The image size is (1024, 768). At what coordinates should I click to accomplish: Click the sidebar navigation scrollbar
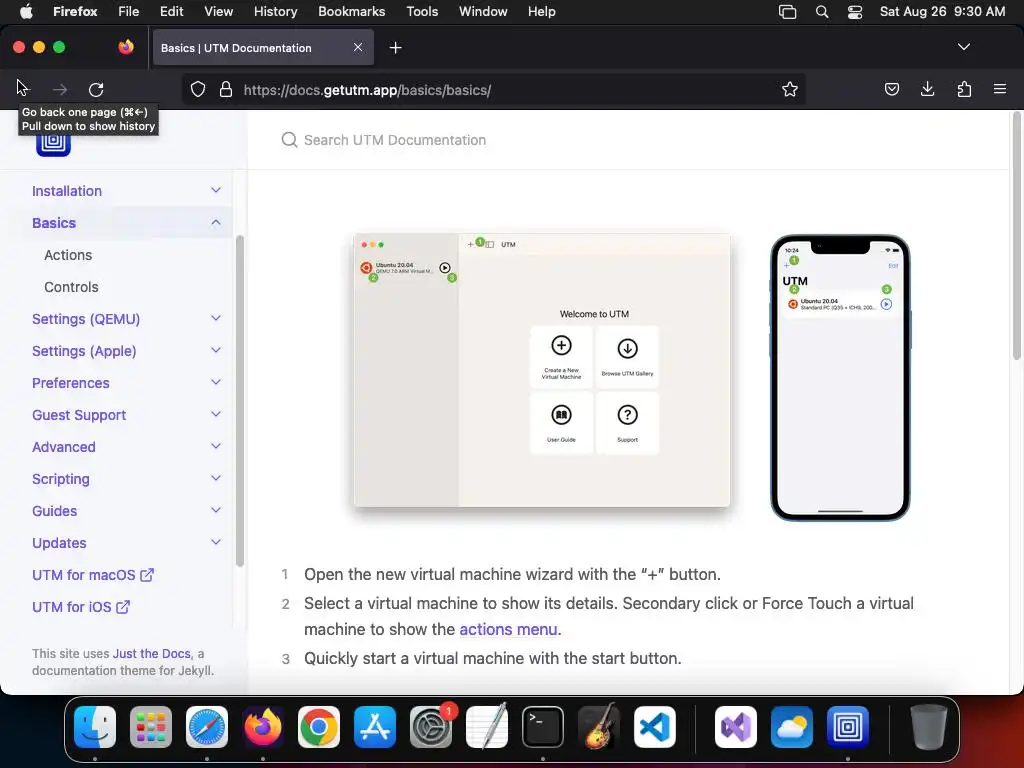click(x=240, y=401)
